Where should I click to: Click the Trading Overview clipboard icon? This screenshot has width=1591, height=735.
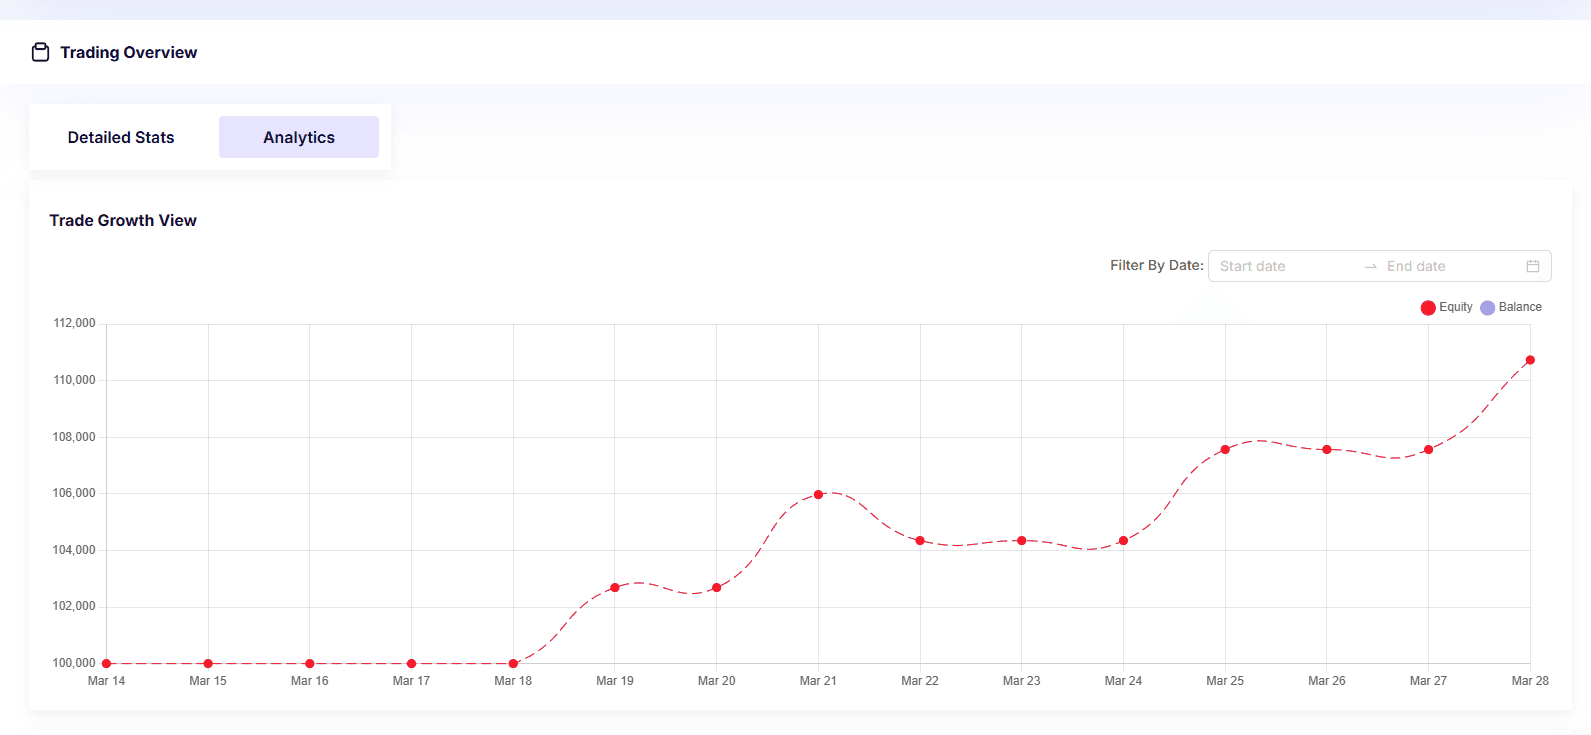(x=40, y=52)
